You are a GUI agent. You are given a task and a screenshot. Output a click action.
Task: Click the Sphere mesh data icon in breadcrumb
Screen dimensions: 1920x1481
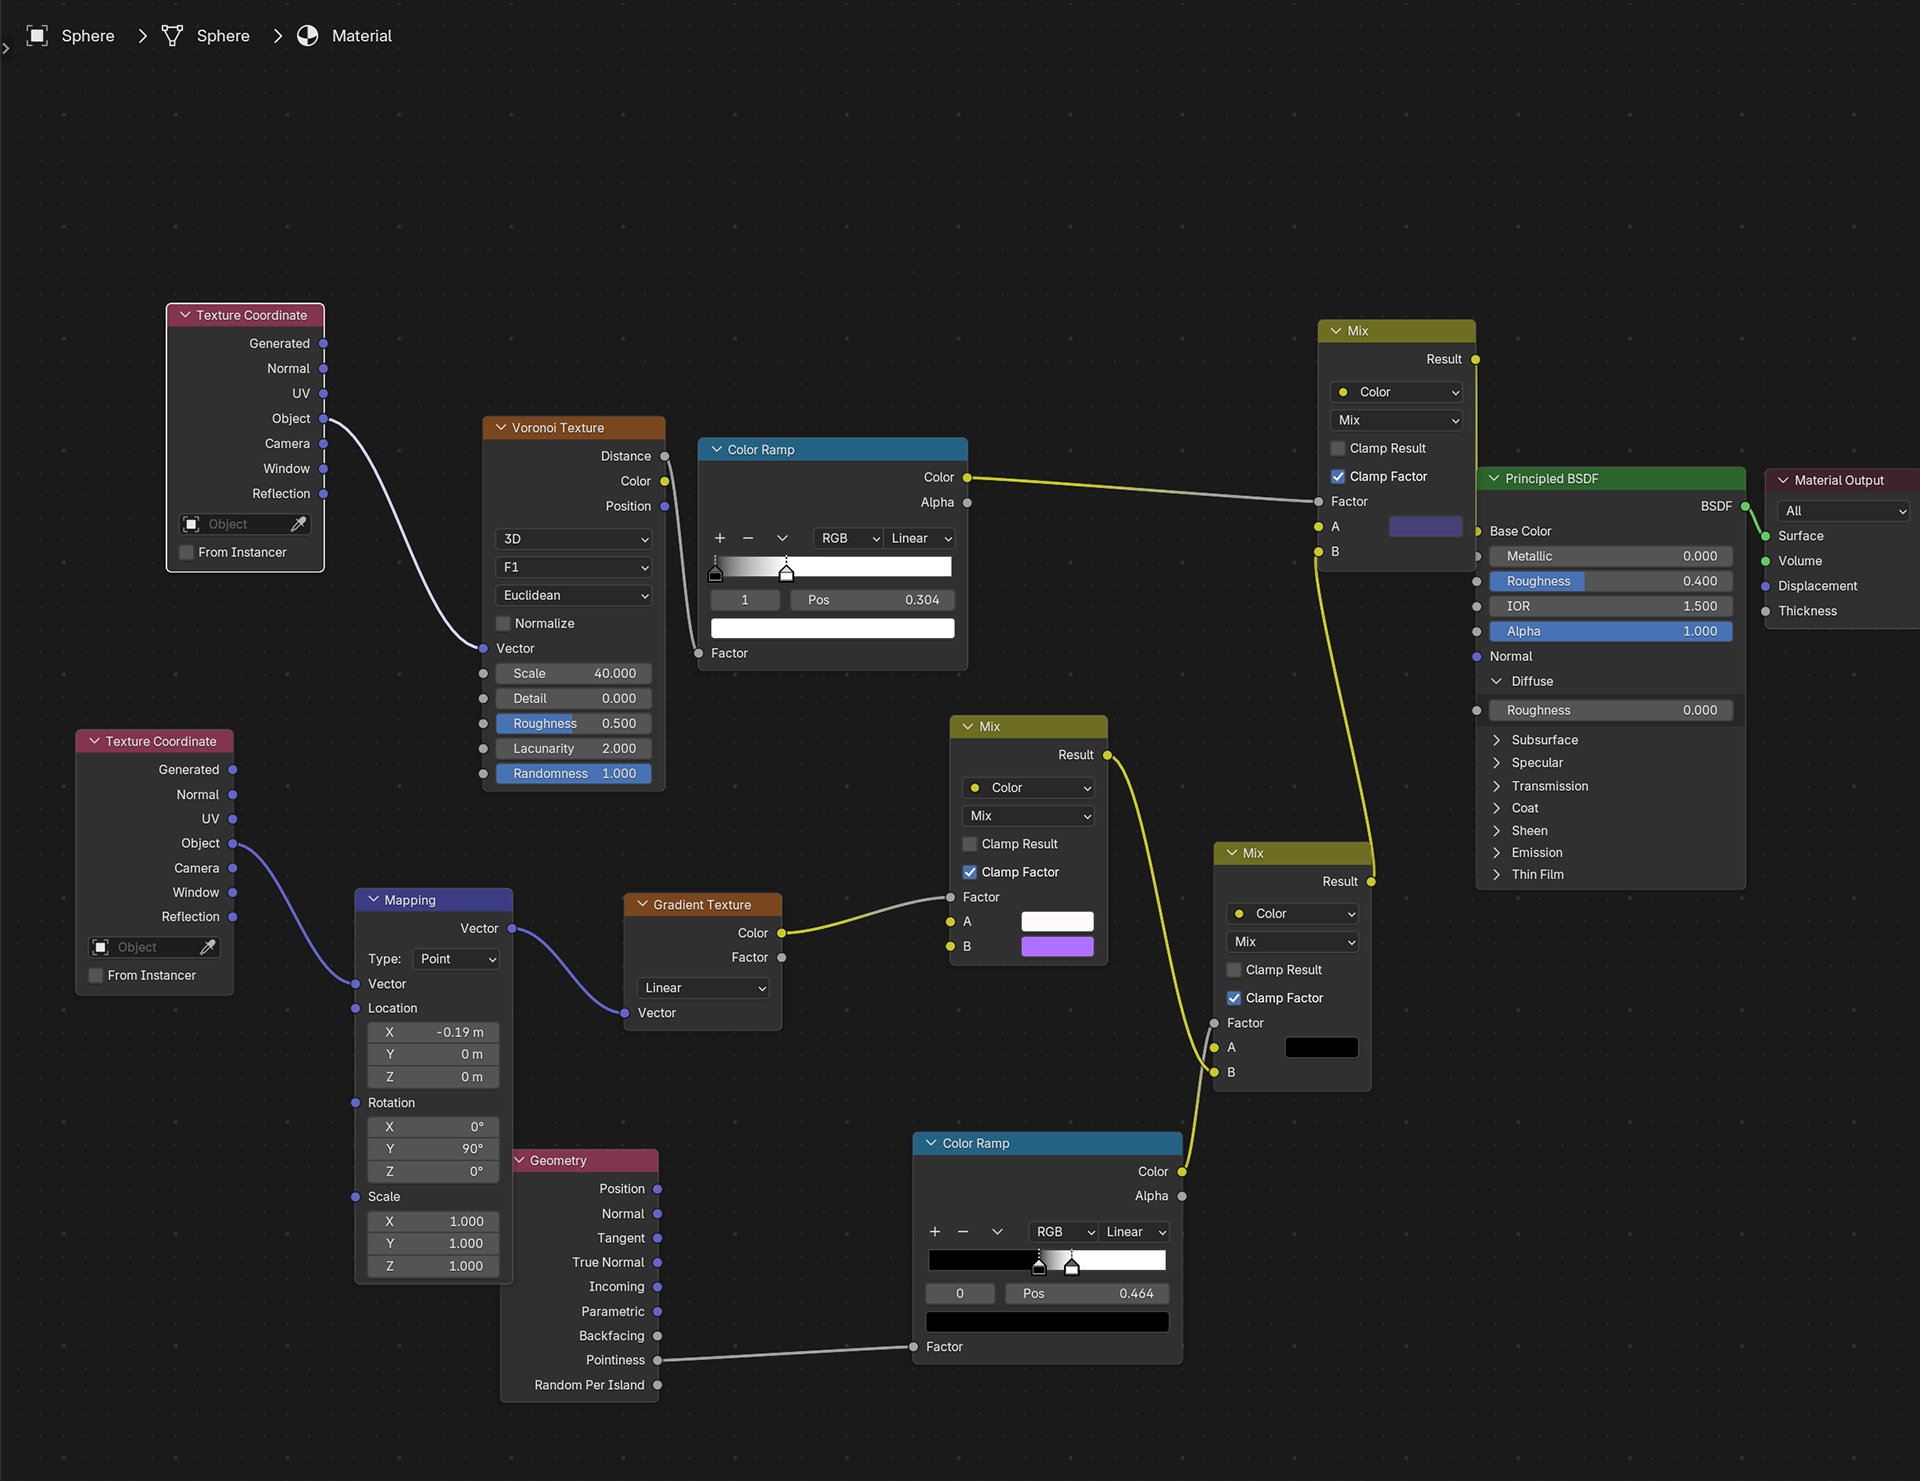click(172, 36)
